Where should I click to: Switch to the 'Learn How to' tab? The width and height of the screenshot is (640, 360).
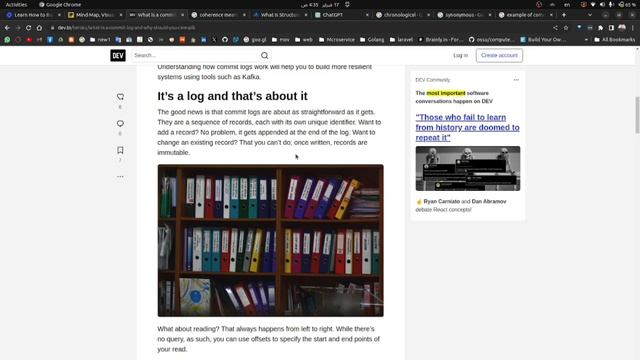pos(32,15)
